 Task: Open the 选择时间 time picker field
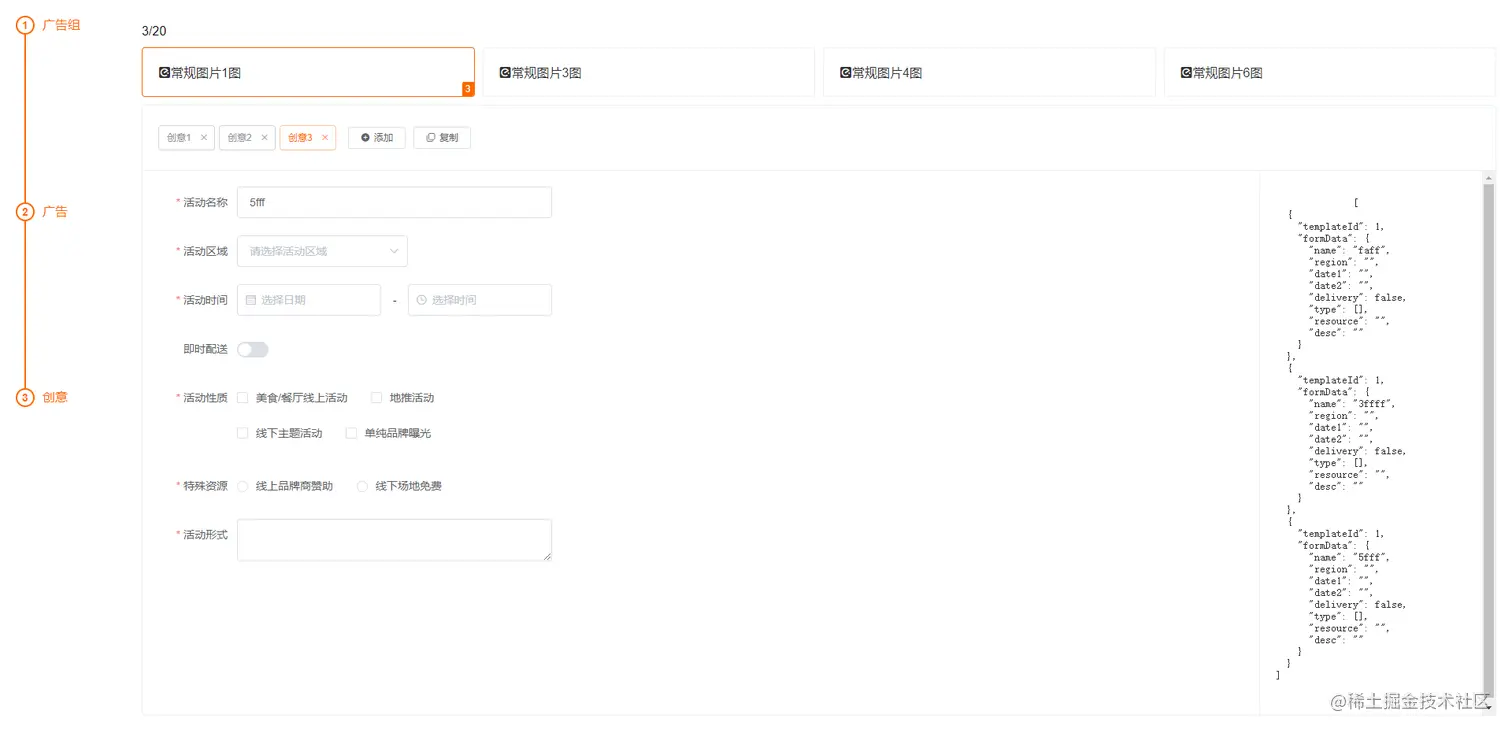(x=480, y=300)
